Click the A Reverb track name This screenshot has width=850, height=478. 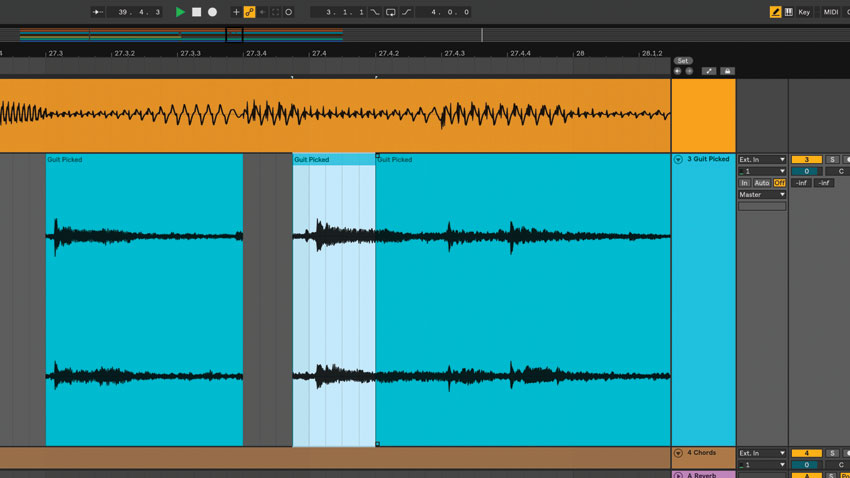click(x=701, y=475)
